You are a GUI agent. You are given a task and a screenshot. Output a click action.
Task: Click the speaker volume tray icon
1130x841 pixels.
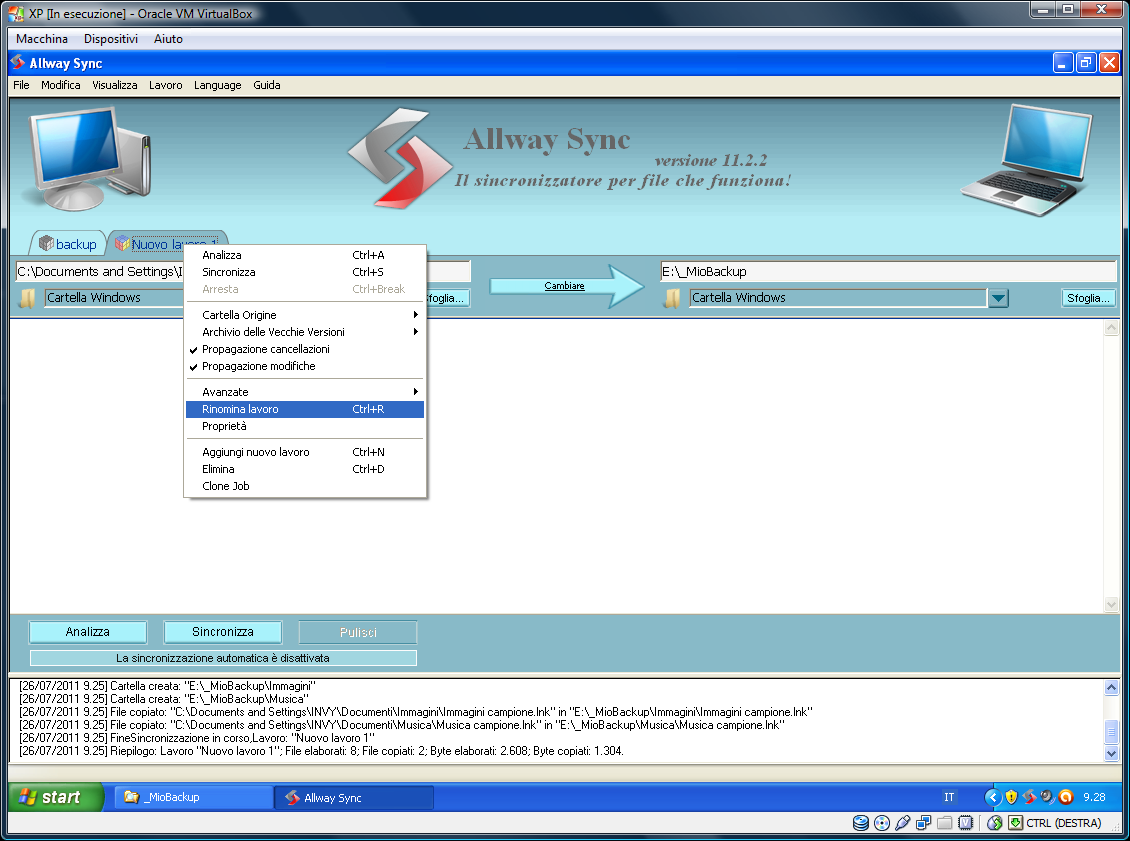coord(1047,797)
